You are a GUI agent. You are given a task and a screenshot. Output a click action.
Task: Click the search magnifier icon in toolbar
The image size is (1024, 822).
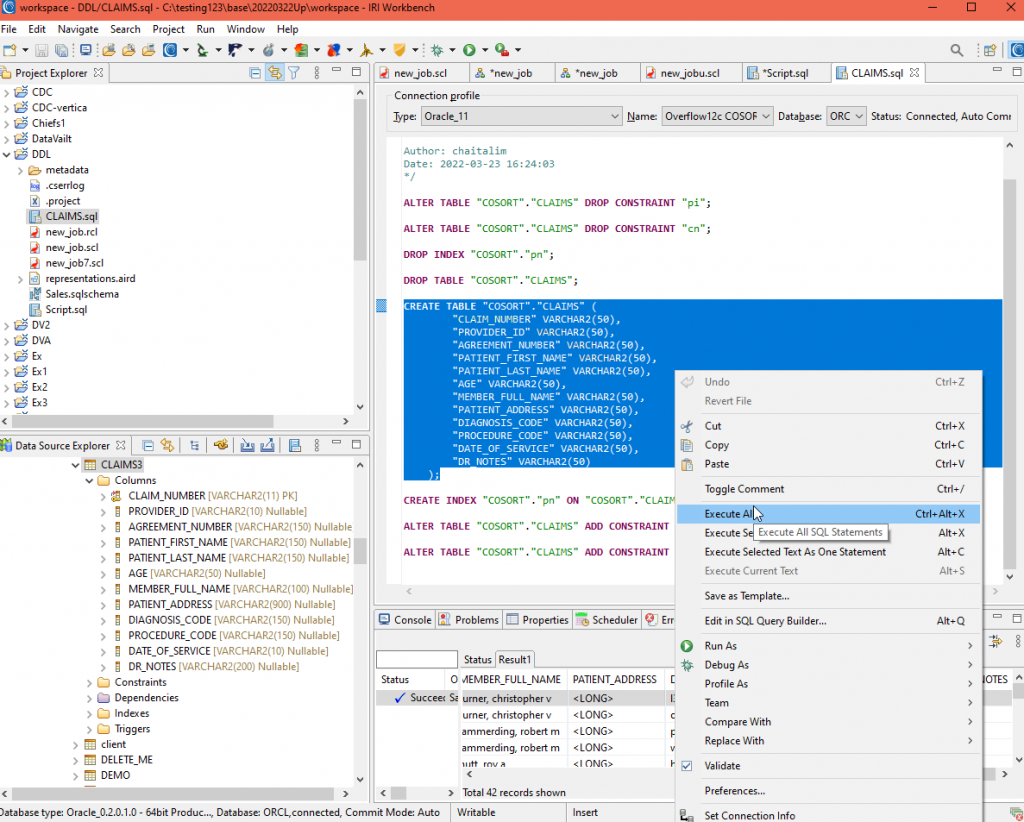click(x=956, y=50)
